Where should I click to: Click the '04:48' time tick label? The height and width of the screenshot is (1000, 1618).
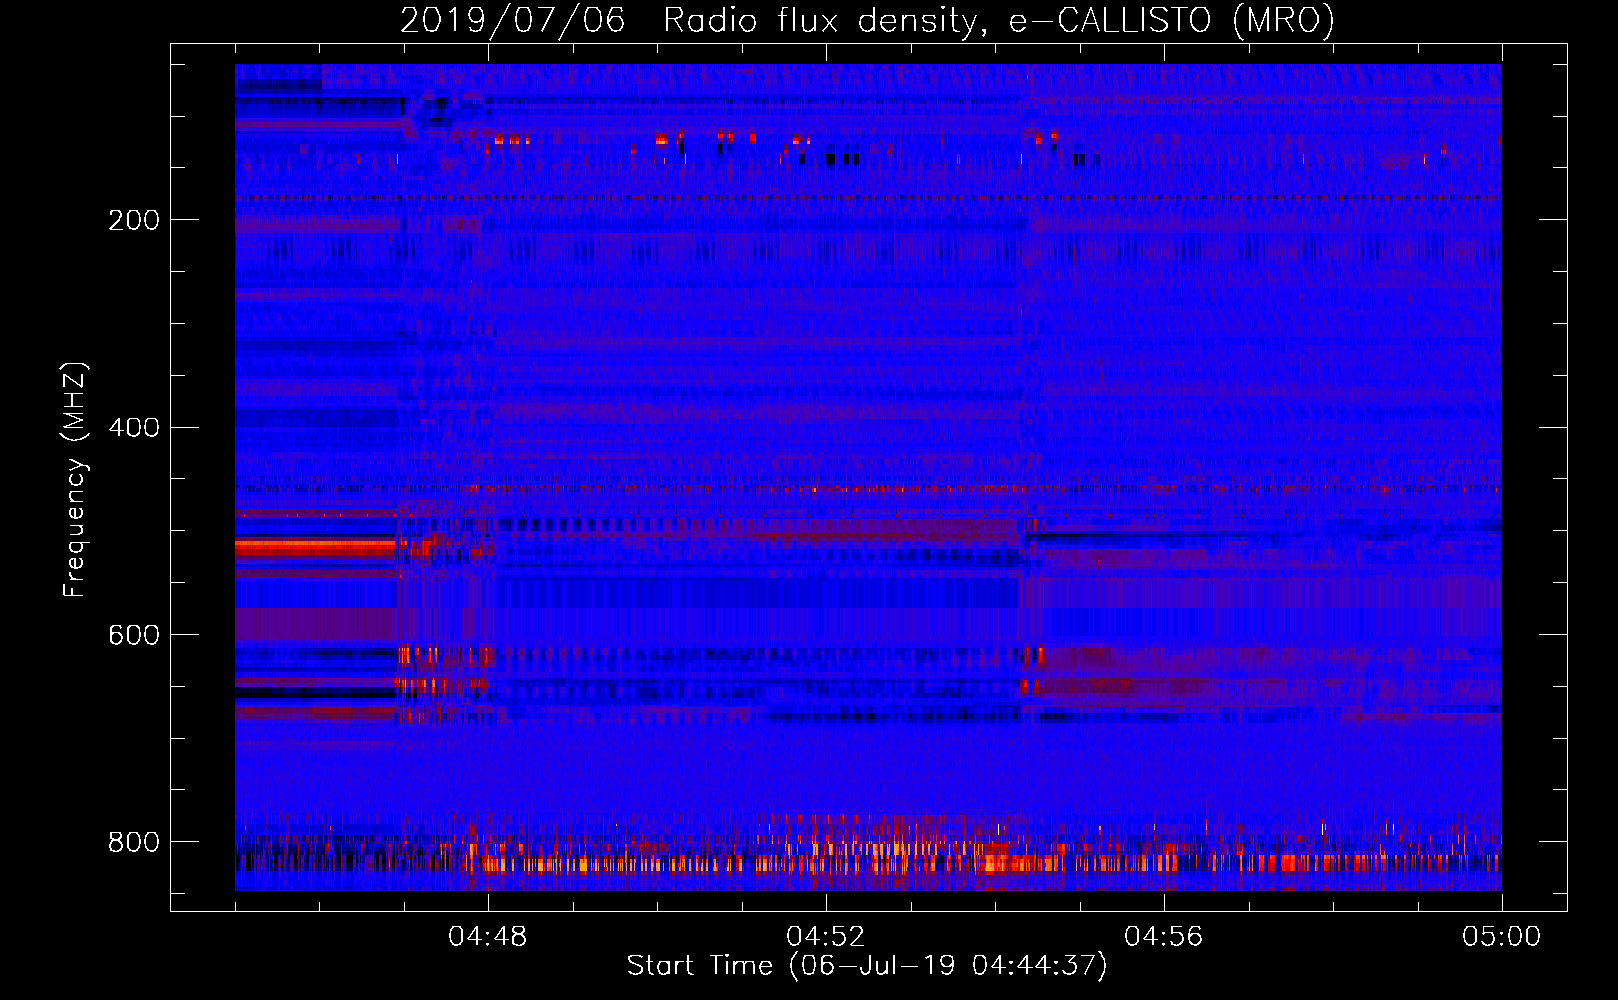tap(488, 936)
